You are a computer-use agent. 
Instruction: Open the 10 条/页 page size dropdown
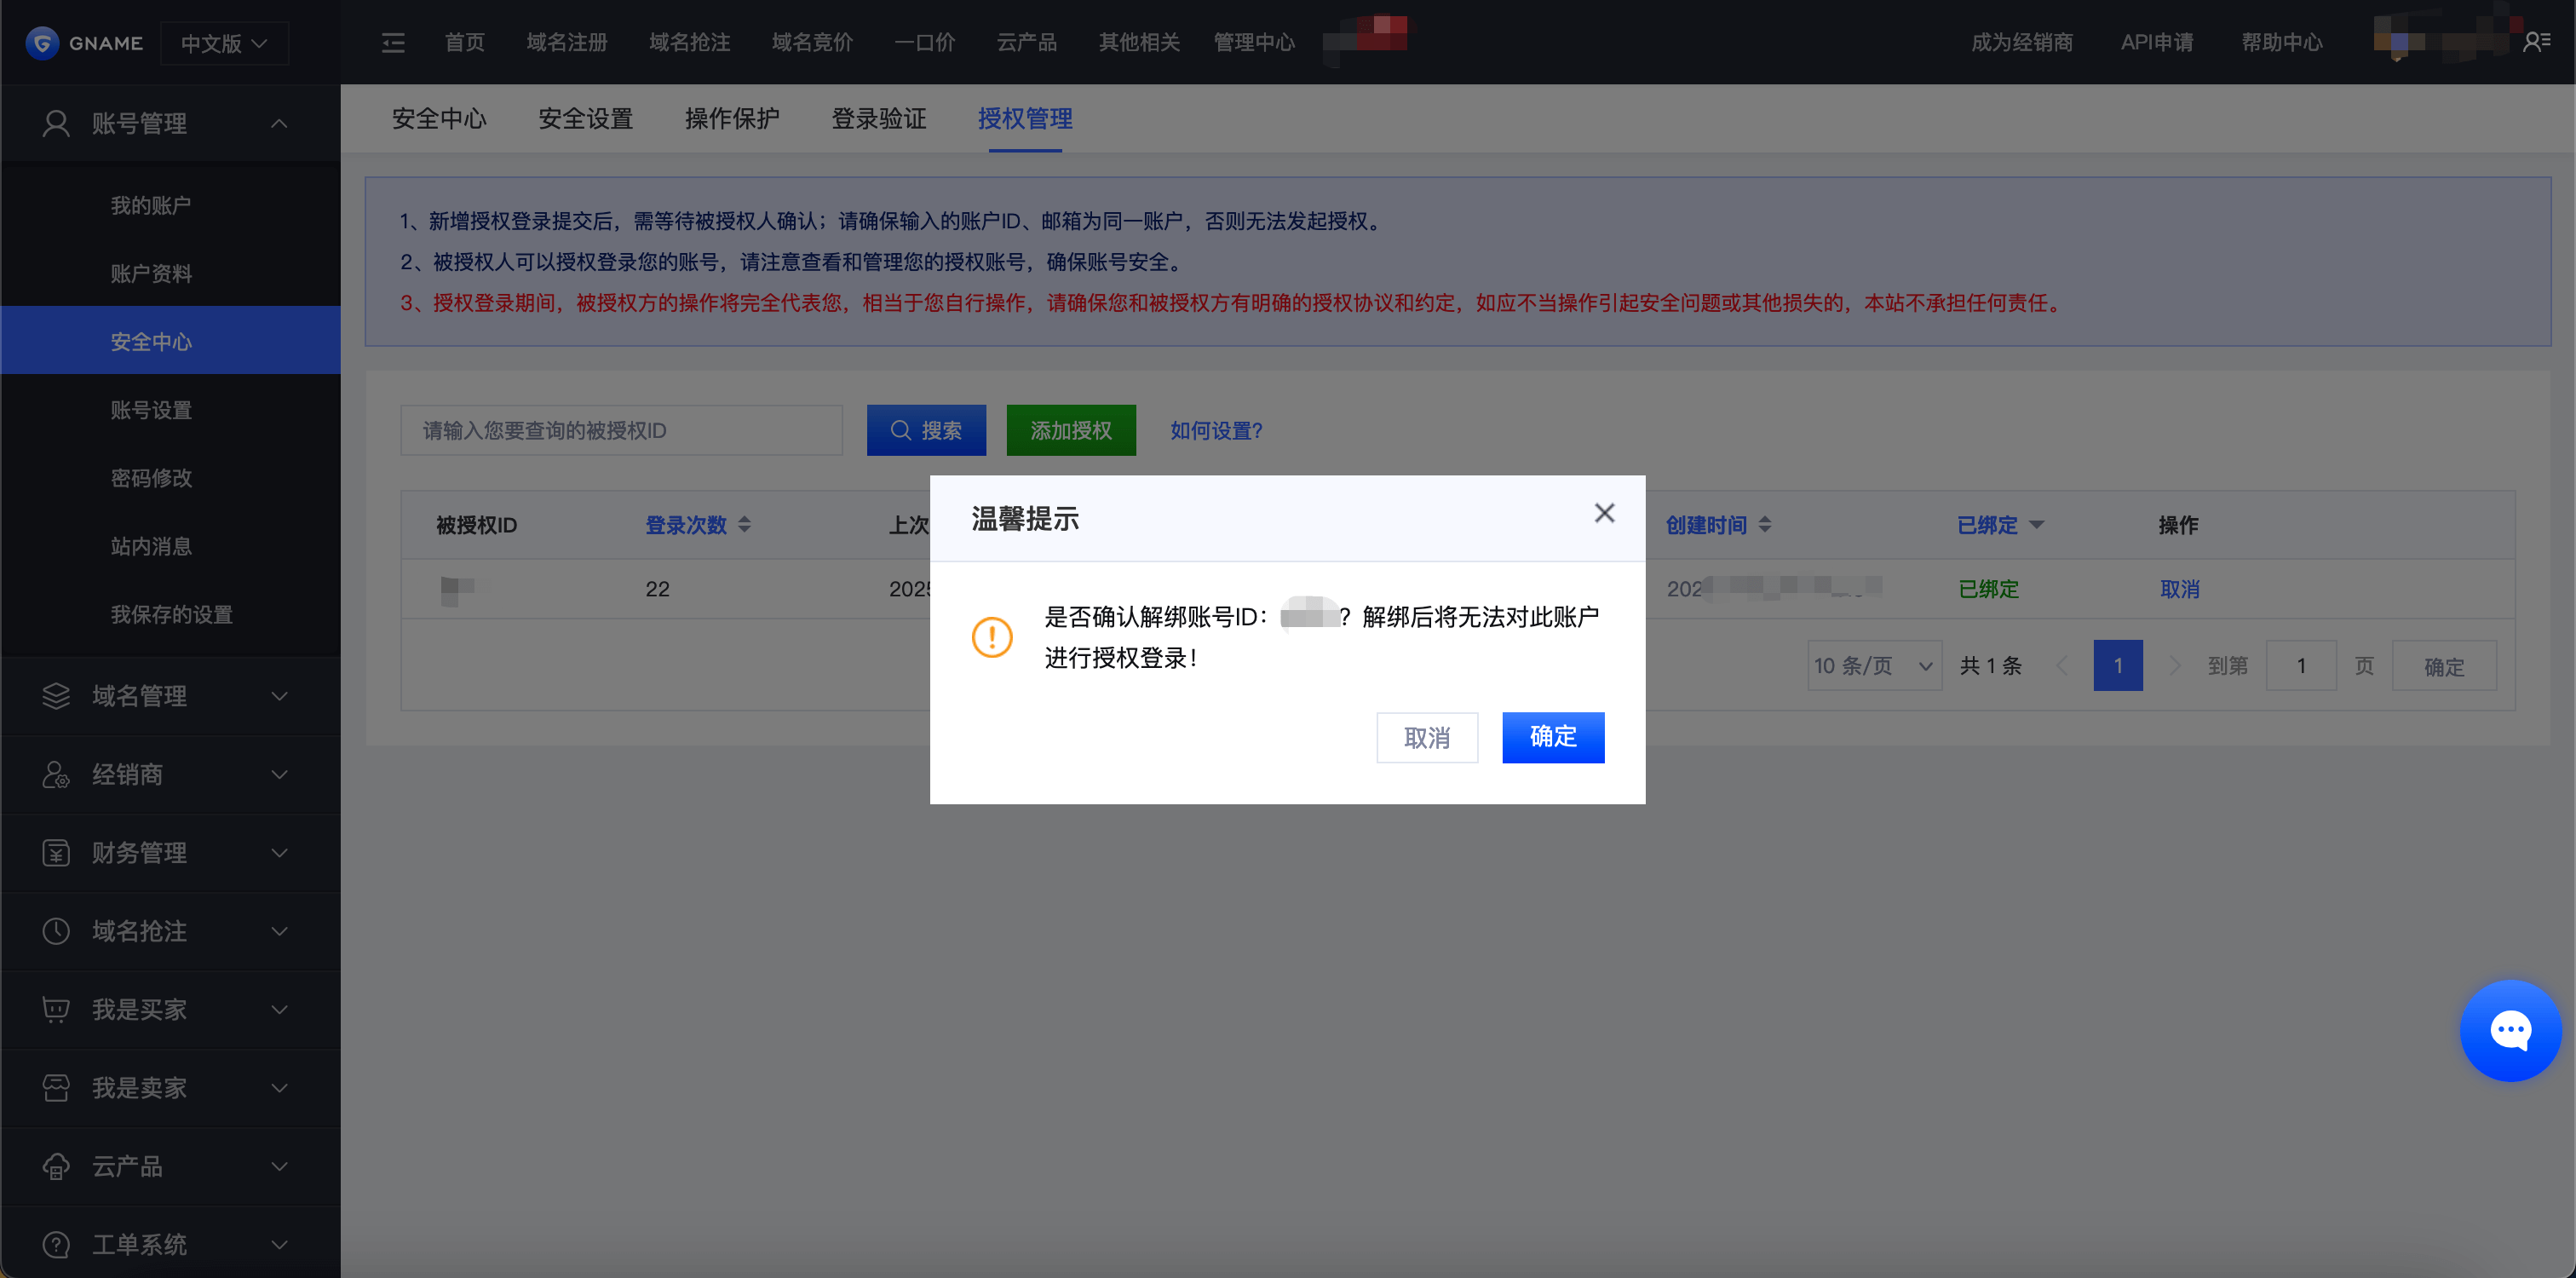[1873, 666]
